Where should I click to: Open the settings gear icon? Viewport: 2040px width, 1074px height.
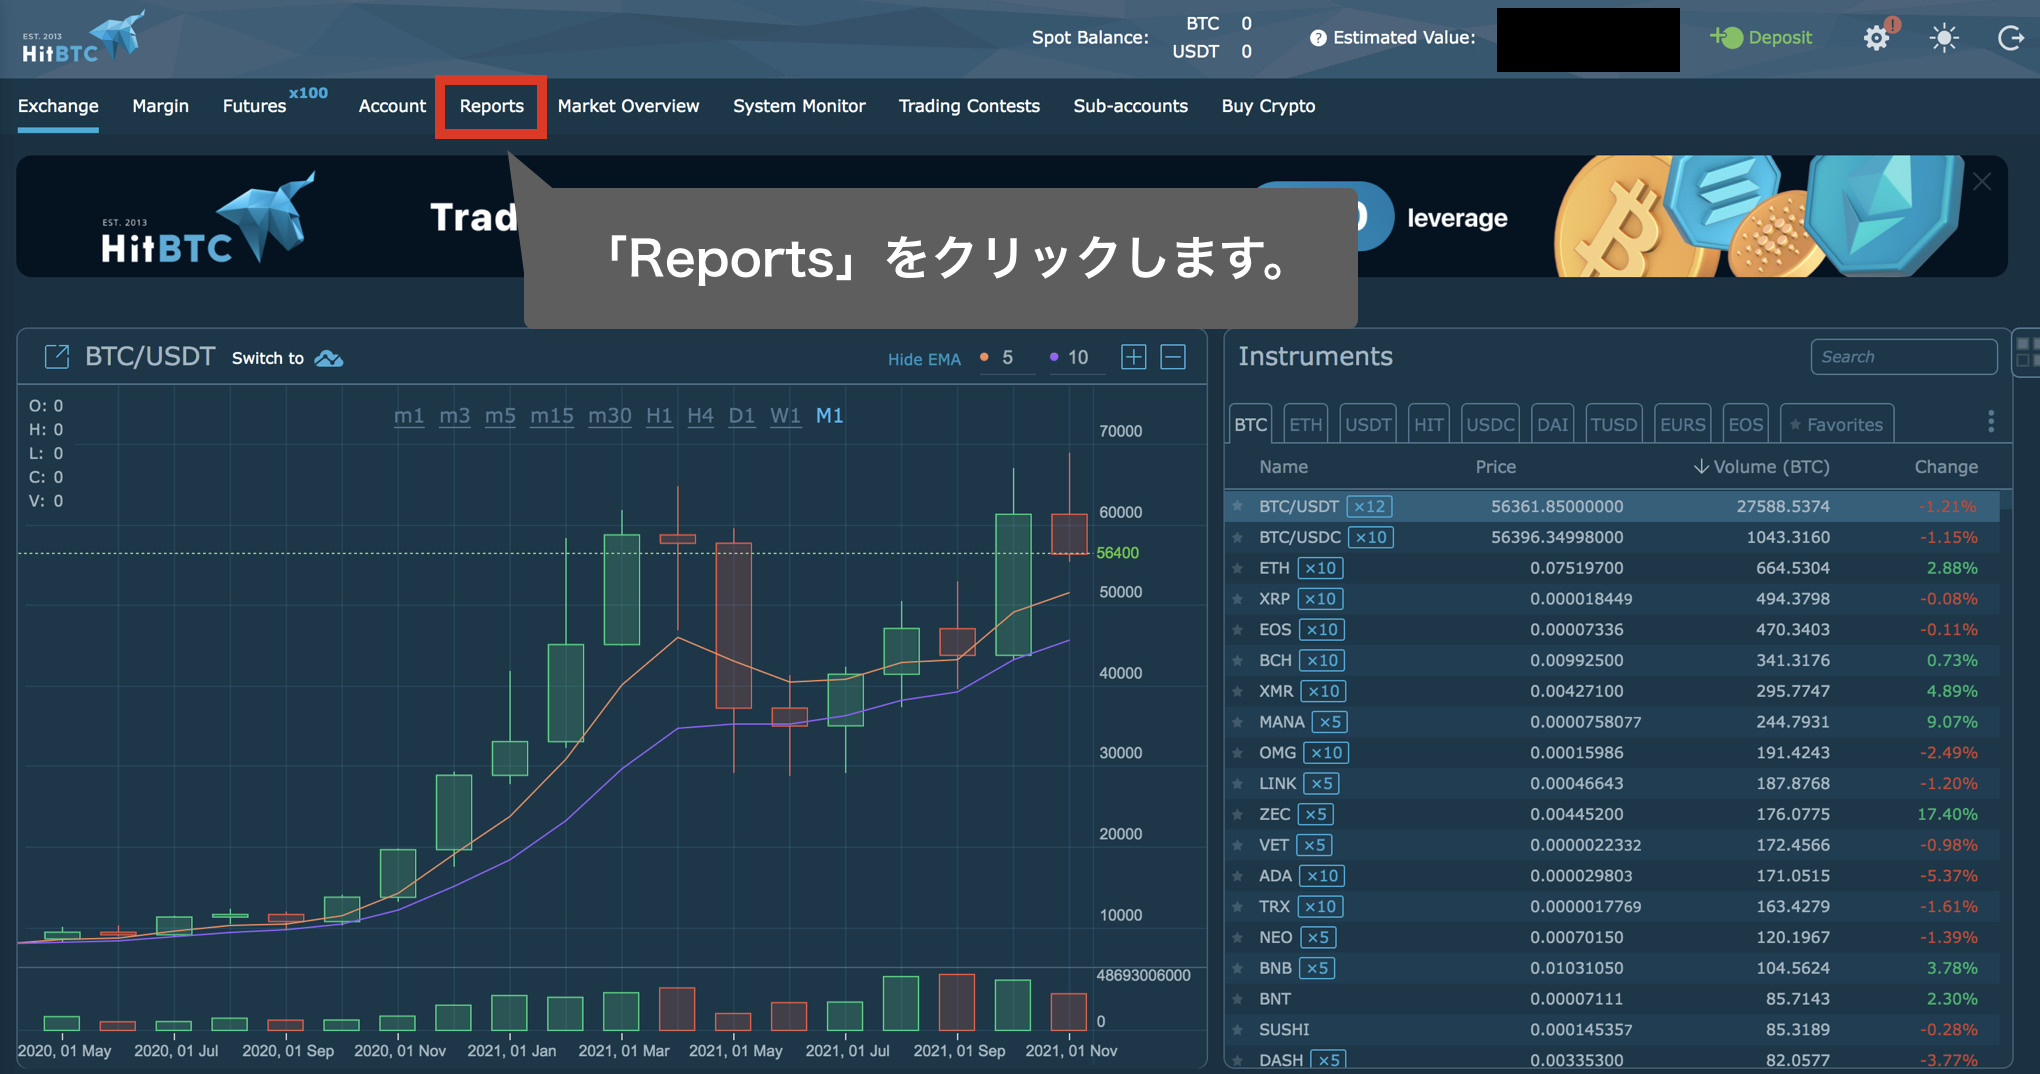click(x=1877, y=38)
